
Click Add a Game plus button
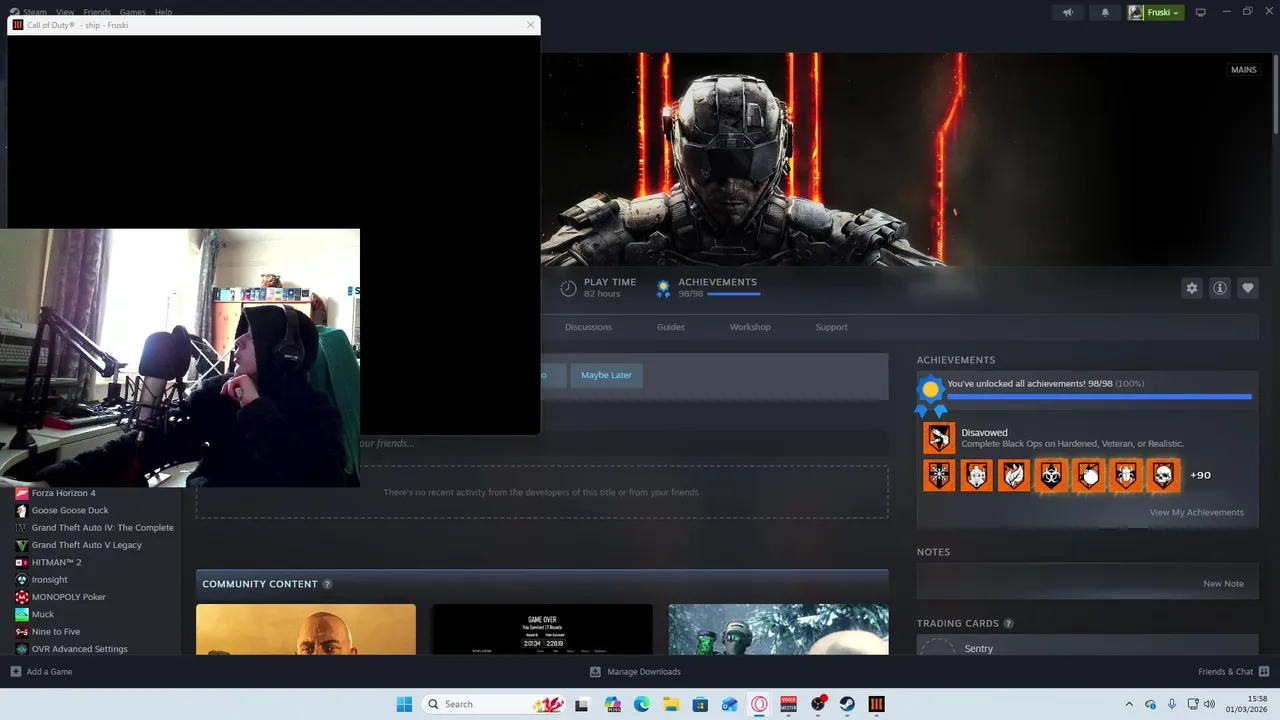coord(16,672)
